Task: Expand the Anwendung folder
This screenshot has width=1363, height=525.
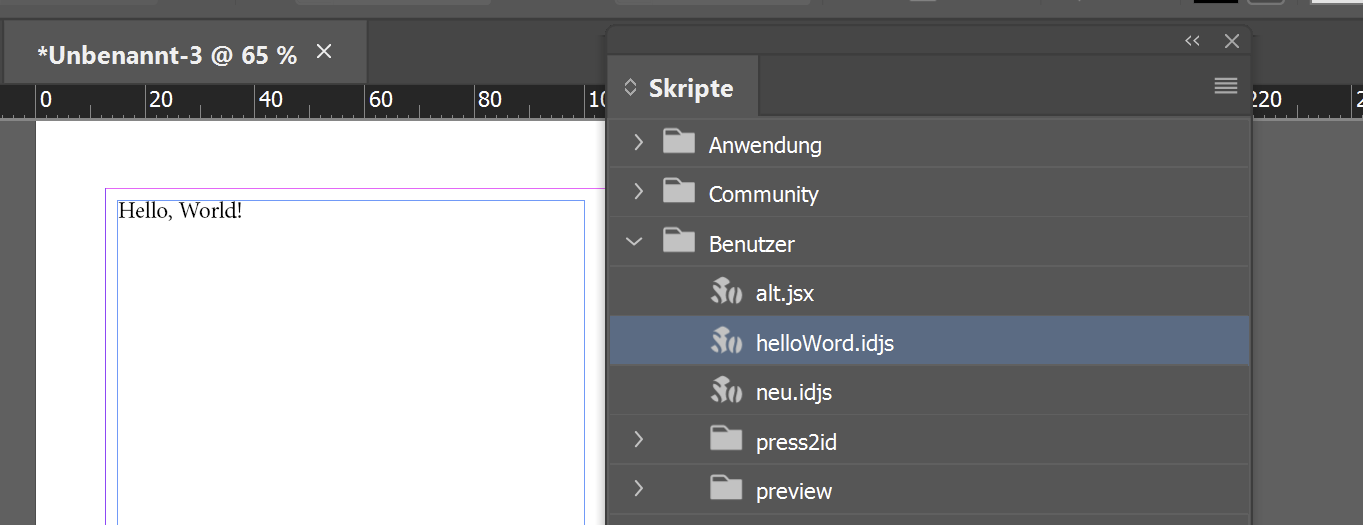Action: point(638,143)
